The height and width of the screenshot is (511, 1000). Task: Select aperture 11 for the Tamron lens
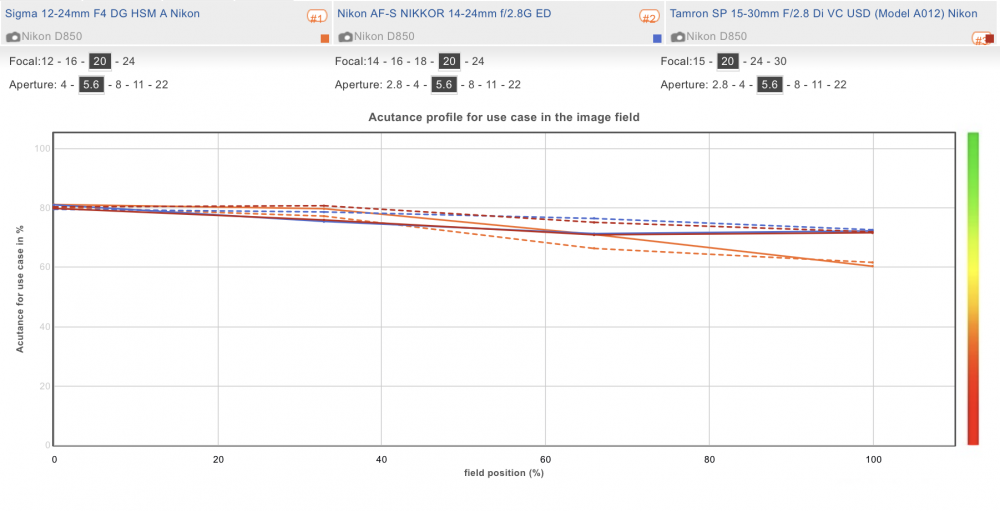[x=817, y=84]
